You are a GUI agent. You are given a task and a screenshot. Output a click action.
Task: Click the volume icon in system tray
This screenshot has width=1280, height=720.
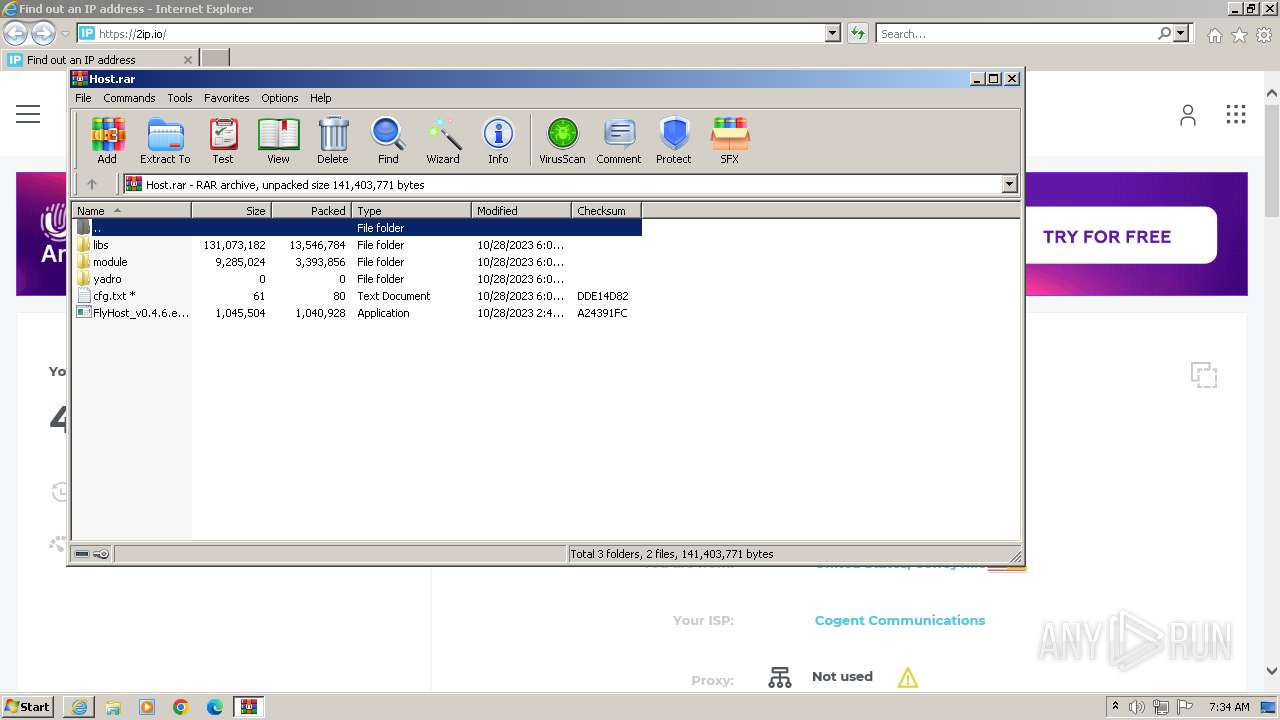pyautogui.click(x=1137, y=707)
